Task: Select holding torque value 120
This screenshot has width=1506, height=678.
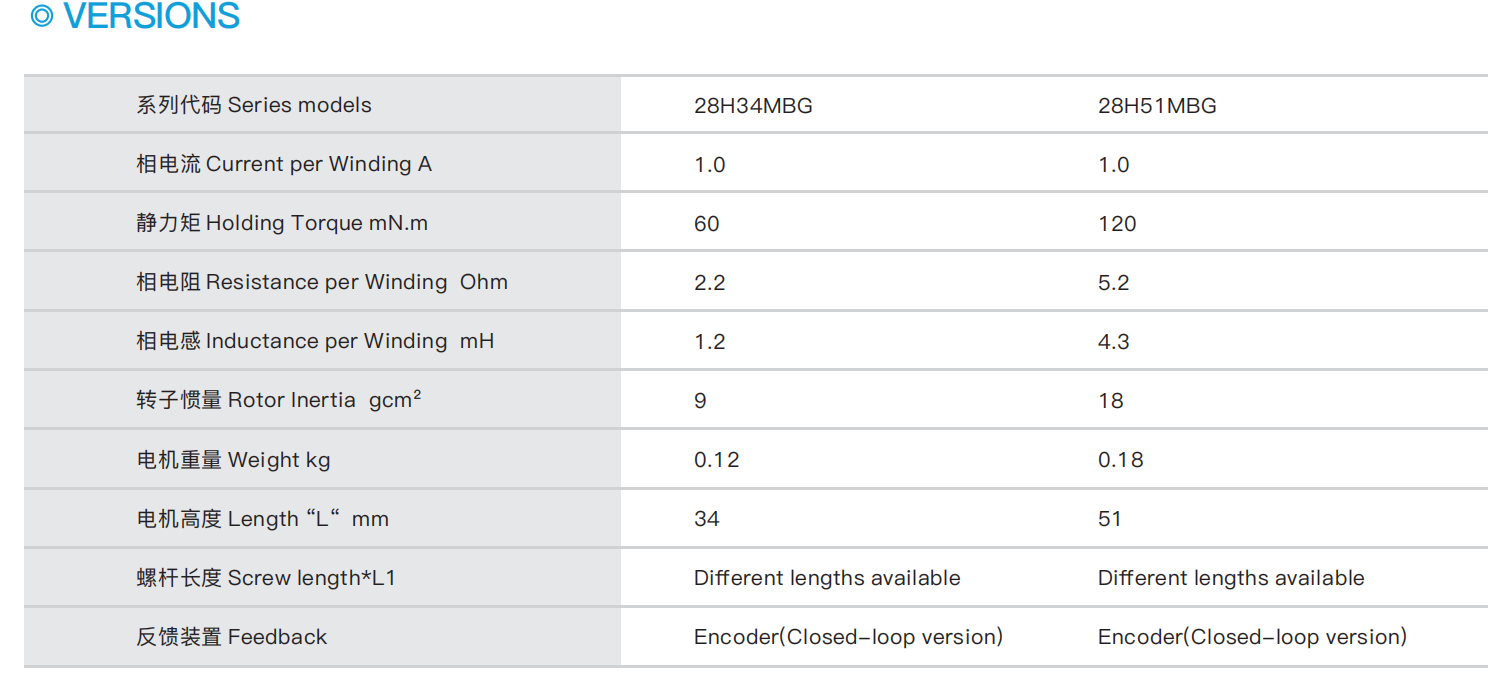Action: 1117,224
